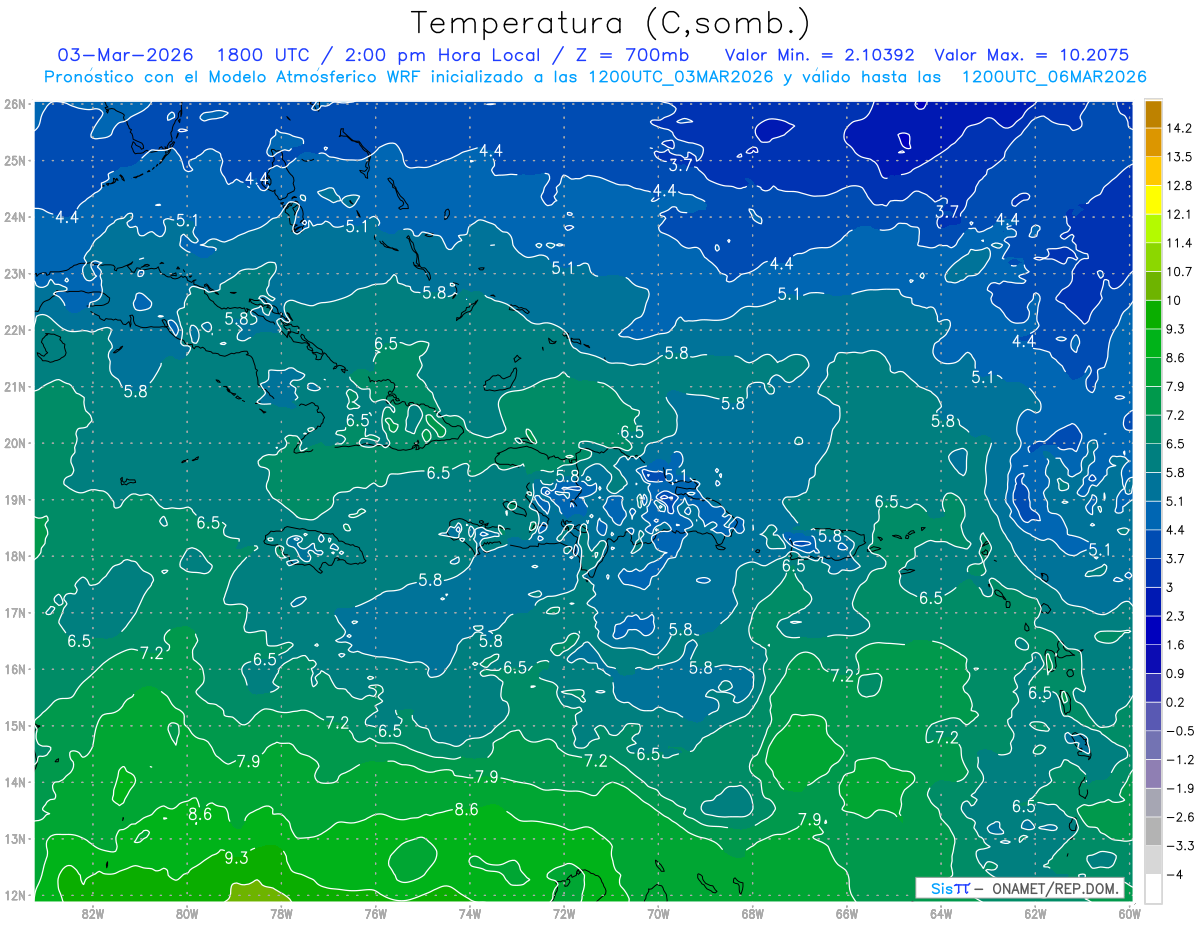Click the '82W' longitude axis label
Image resolution: width=1200 pixels, height=927 pixels.
click(x=93, y=913)
